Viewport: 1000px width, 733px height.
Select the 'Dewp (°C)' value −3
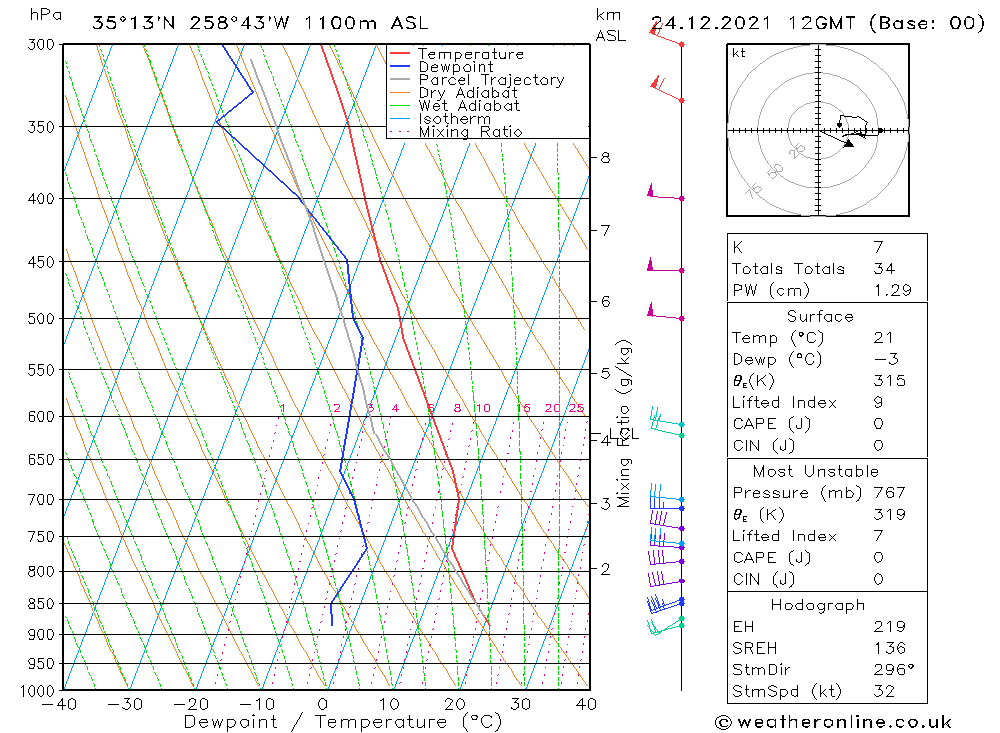[886, 359]
